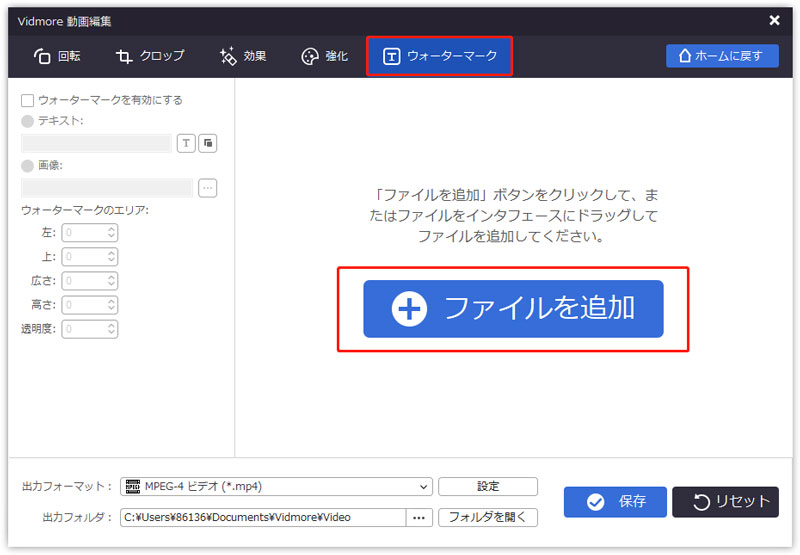Click the large ファイルを追加 button
This screenshot has height=555, width=800.
(513, 309)
